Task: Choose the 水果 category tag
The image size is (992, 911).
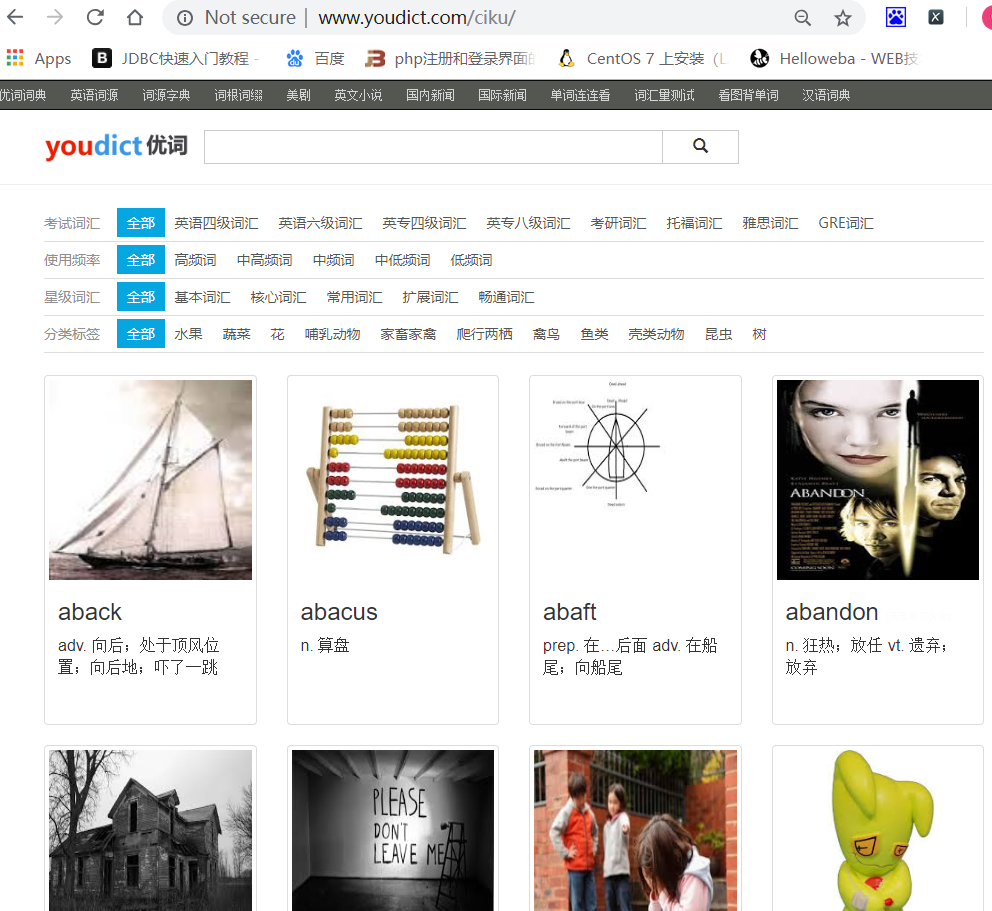Action: coord(188,334)
